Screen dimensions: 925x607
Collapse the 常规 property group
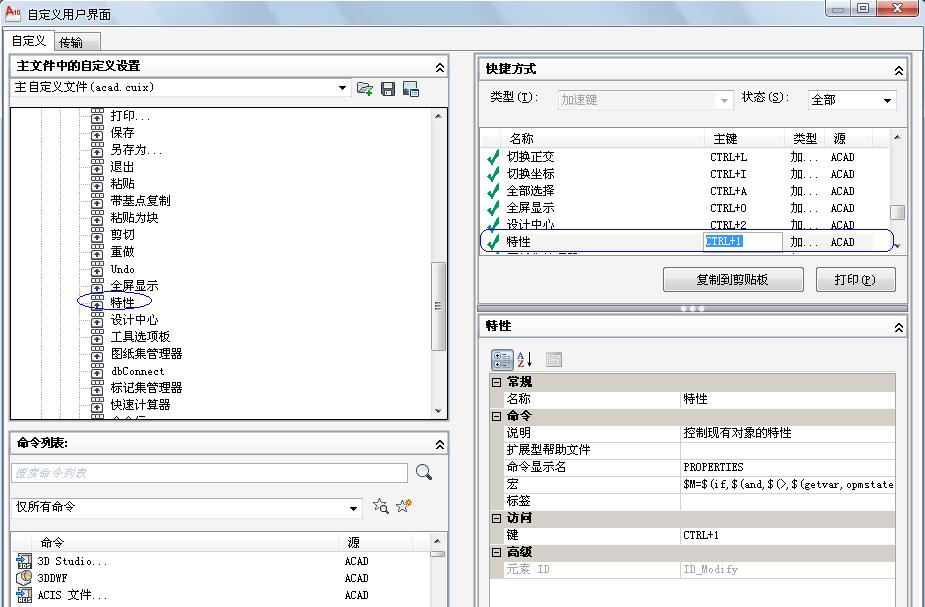[496, 382]
